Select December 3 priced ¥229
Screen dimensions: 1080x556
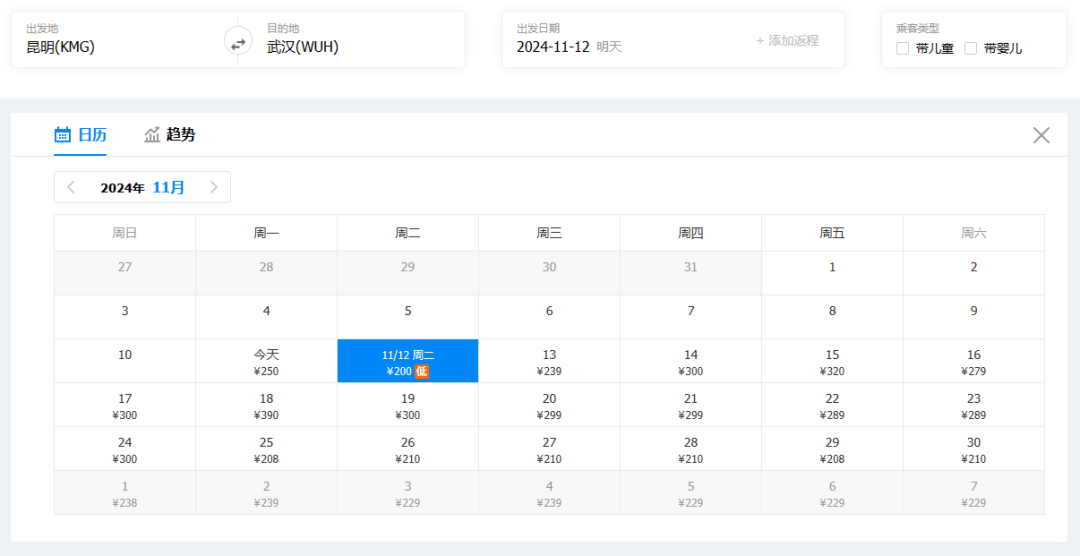(x=408, y=493)
